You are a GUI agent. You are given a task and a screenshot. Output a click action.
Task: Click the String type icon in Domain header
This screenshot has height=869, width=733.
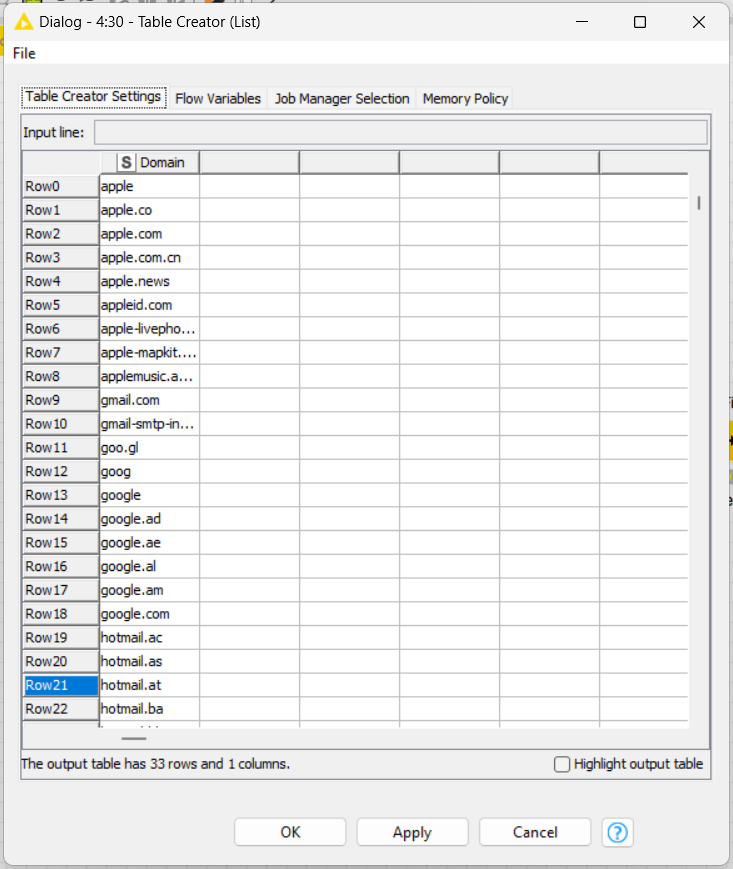pos(126,162)
